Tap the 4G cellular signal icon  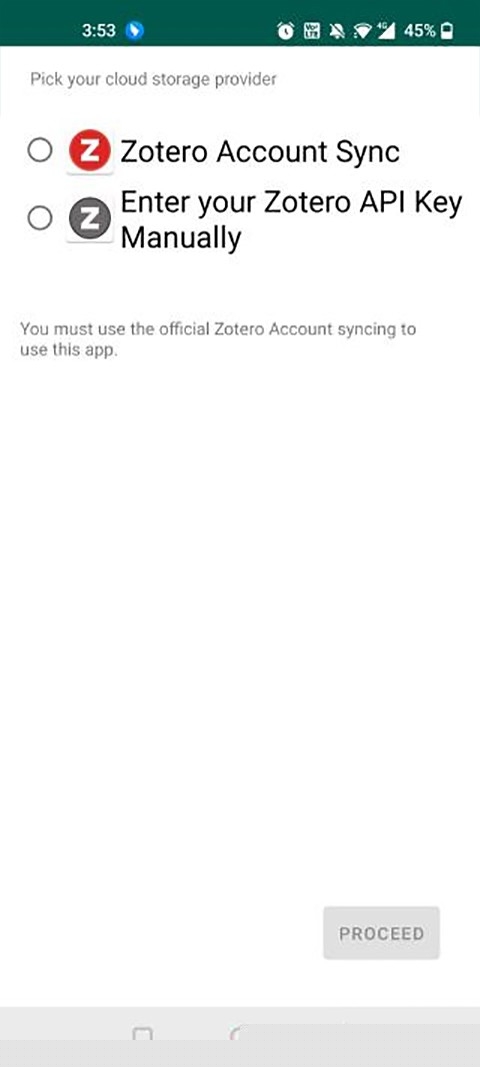[385, 31]
